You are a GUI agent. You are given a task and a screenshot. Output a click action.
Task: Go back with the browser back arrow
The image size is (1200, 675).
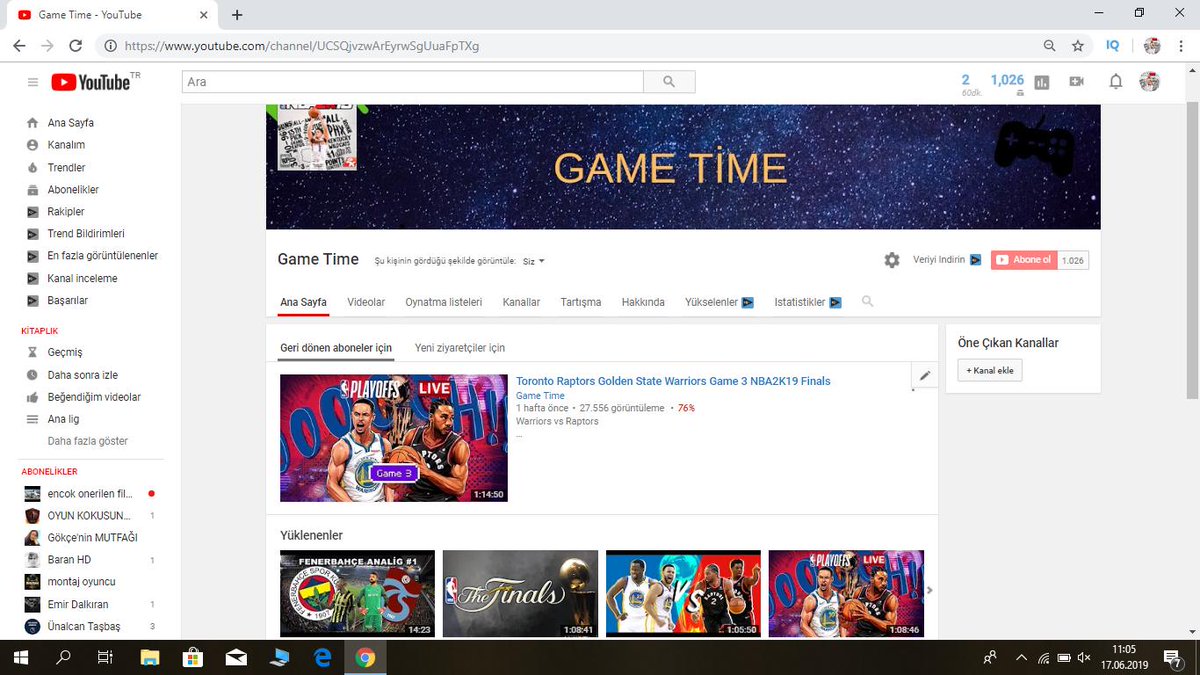(19, 46)
